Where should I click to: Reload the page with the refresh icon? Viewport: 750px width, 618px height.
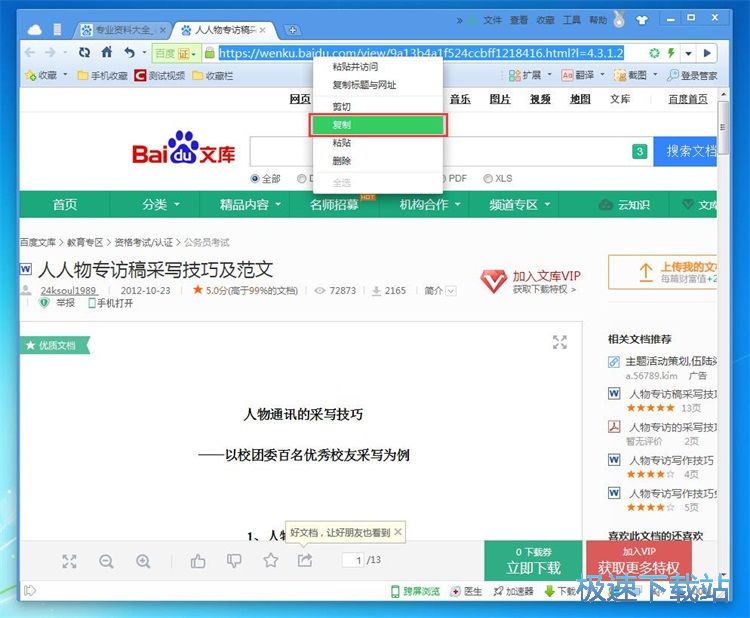pos(85,53)
